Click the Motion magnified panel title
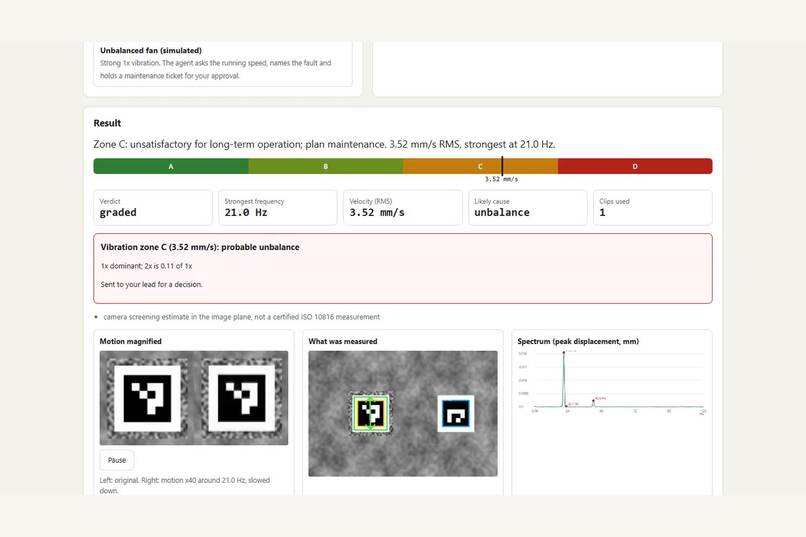The image size is (806, 537). [131, 341]
